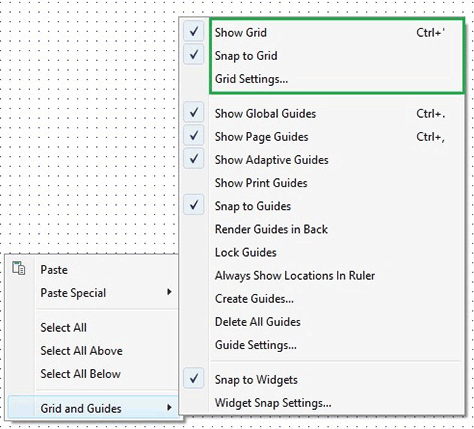Uncheck the Show Grid checkmark
The width and height of the screenshot is (474, 429).
pos(194,32)
